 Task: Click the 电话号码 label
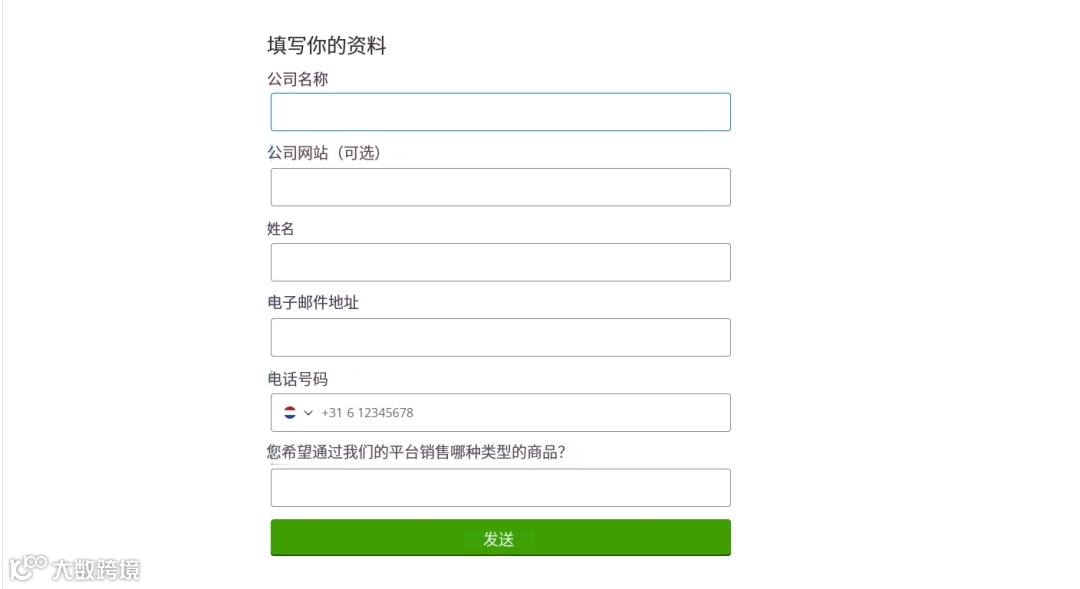point(297,379)
